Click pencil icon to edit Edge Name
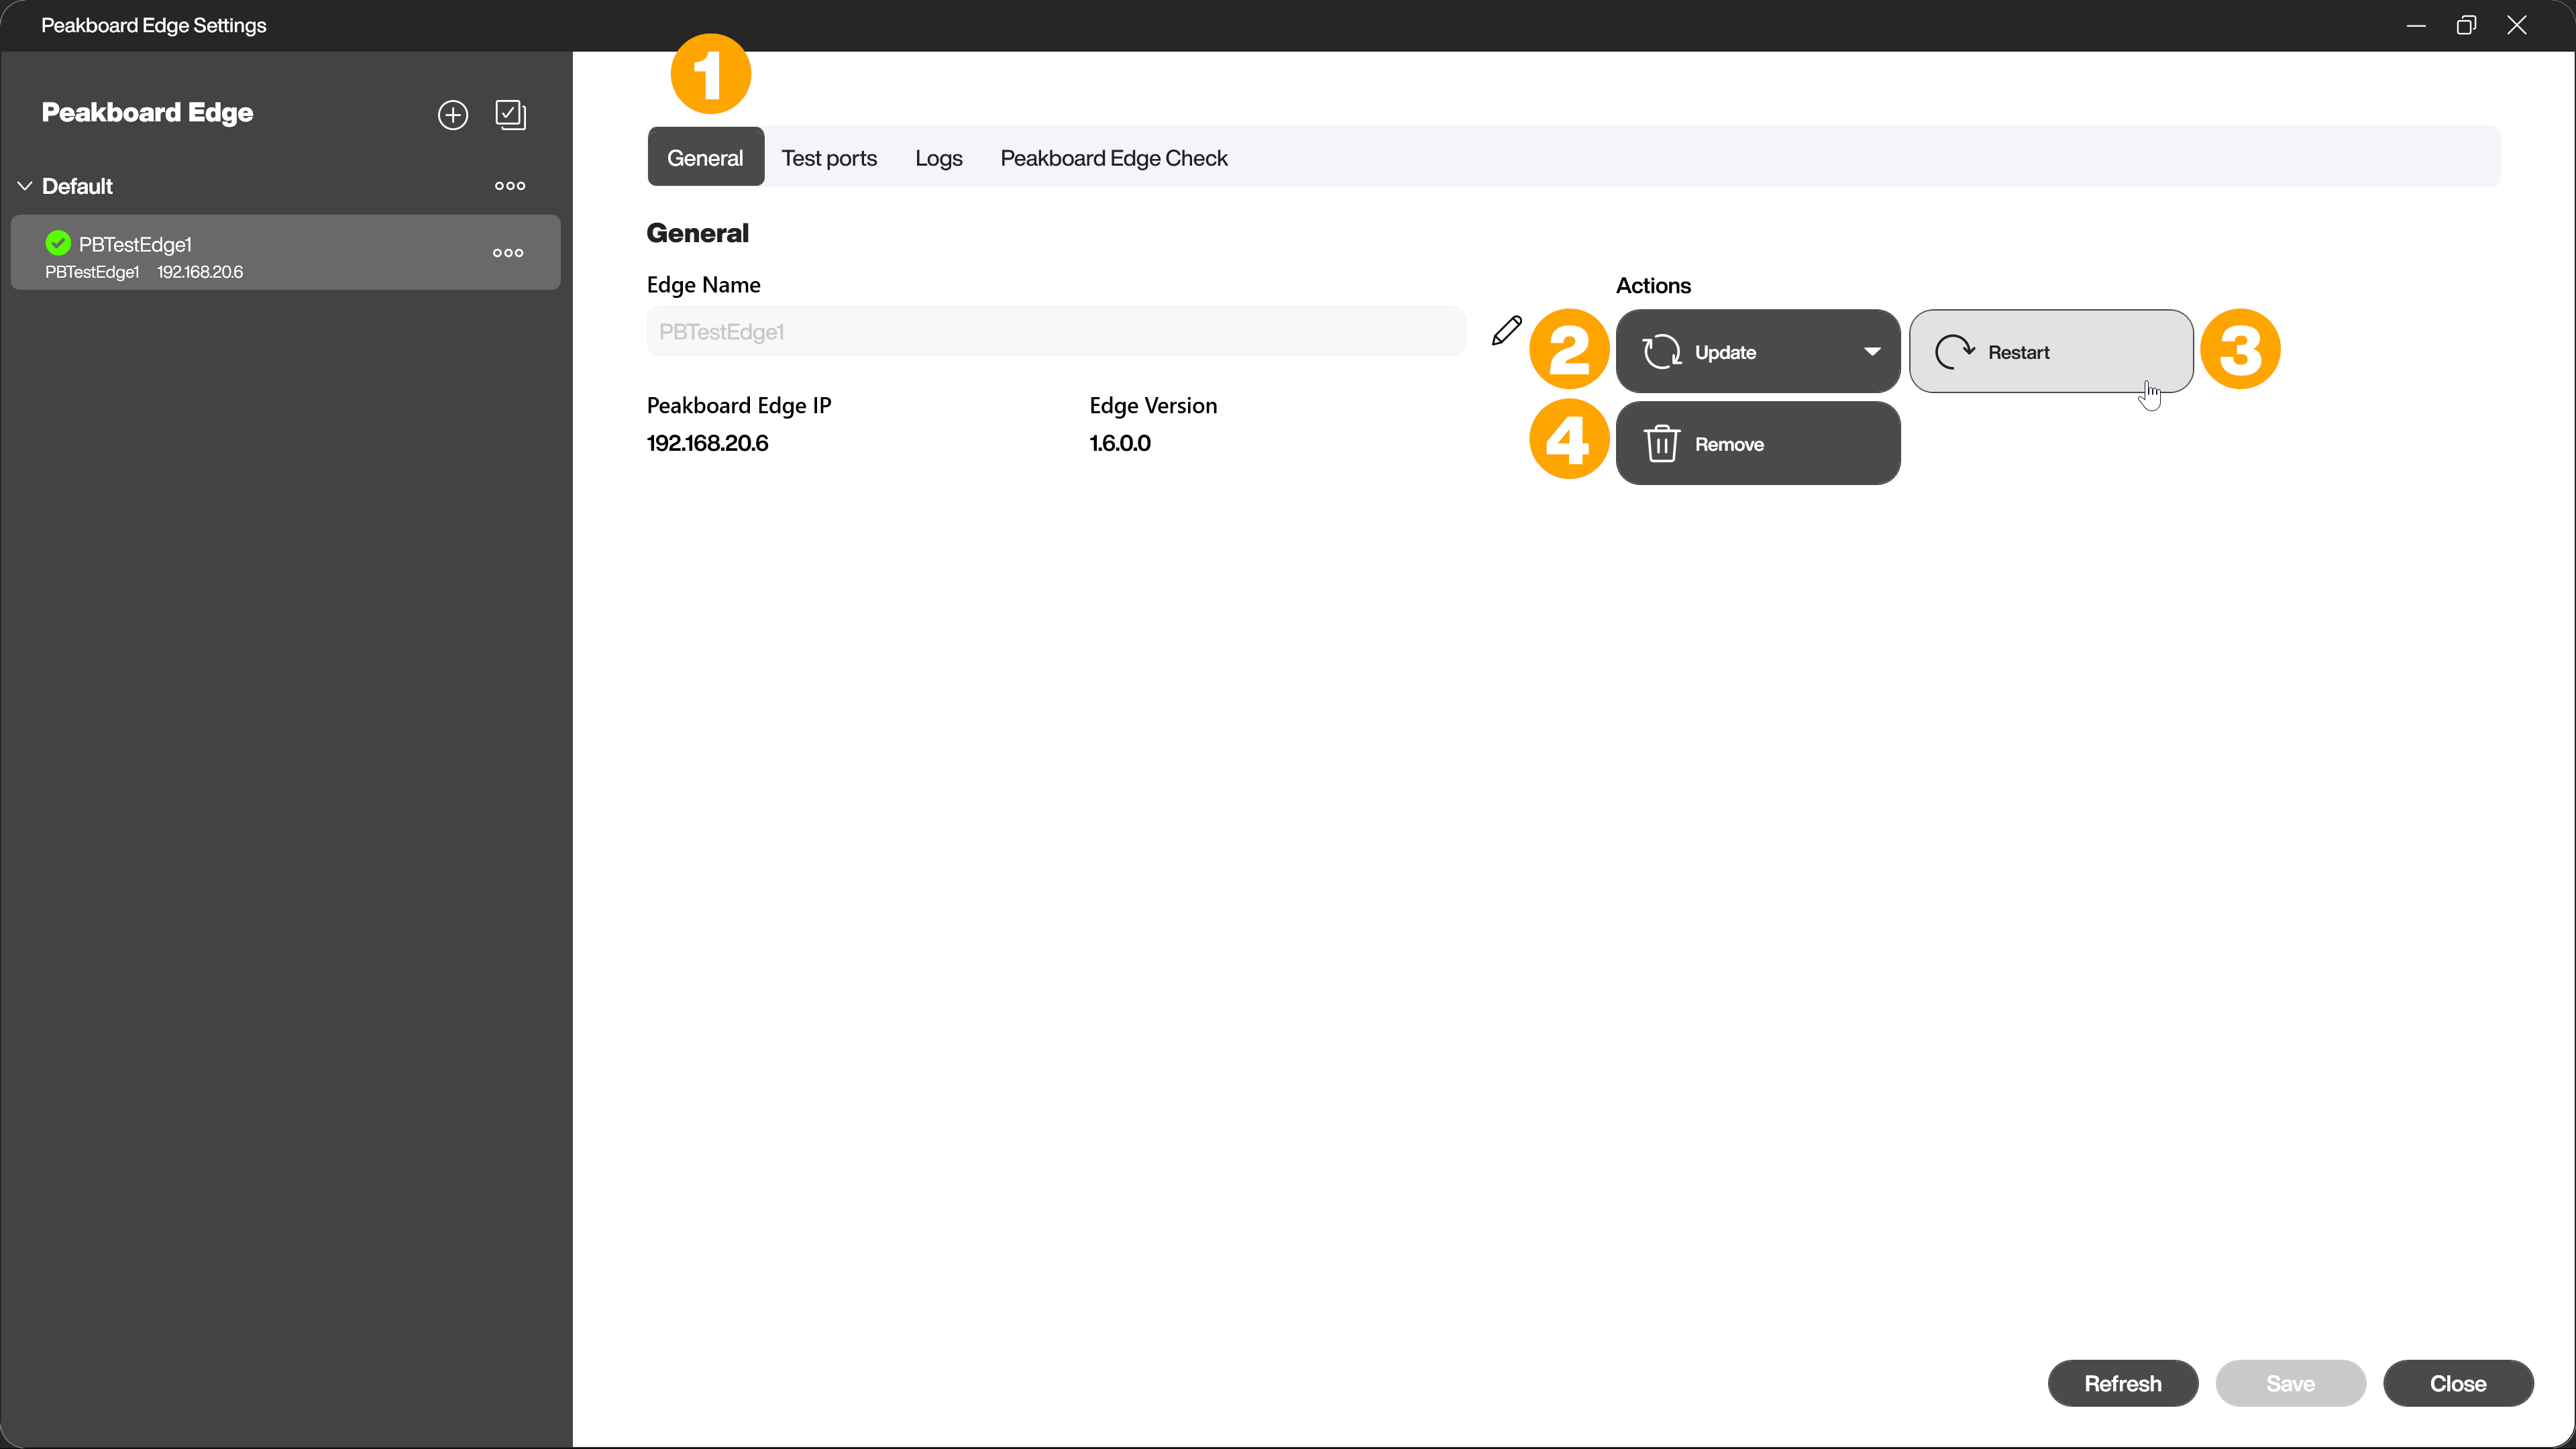The height and width of the screenshot is (1449, 2576). tap(1506, 331)
